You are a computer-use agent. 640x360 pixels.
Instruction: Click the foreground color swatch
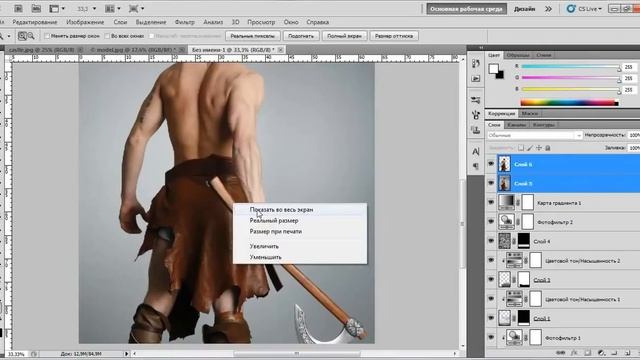click(493, 69)
